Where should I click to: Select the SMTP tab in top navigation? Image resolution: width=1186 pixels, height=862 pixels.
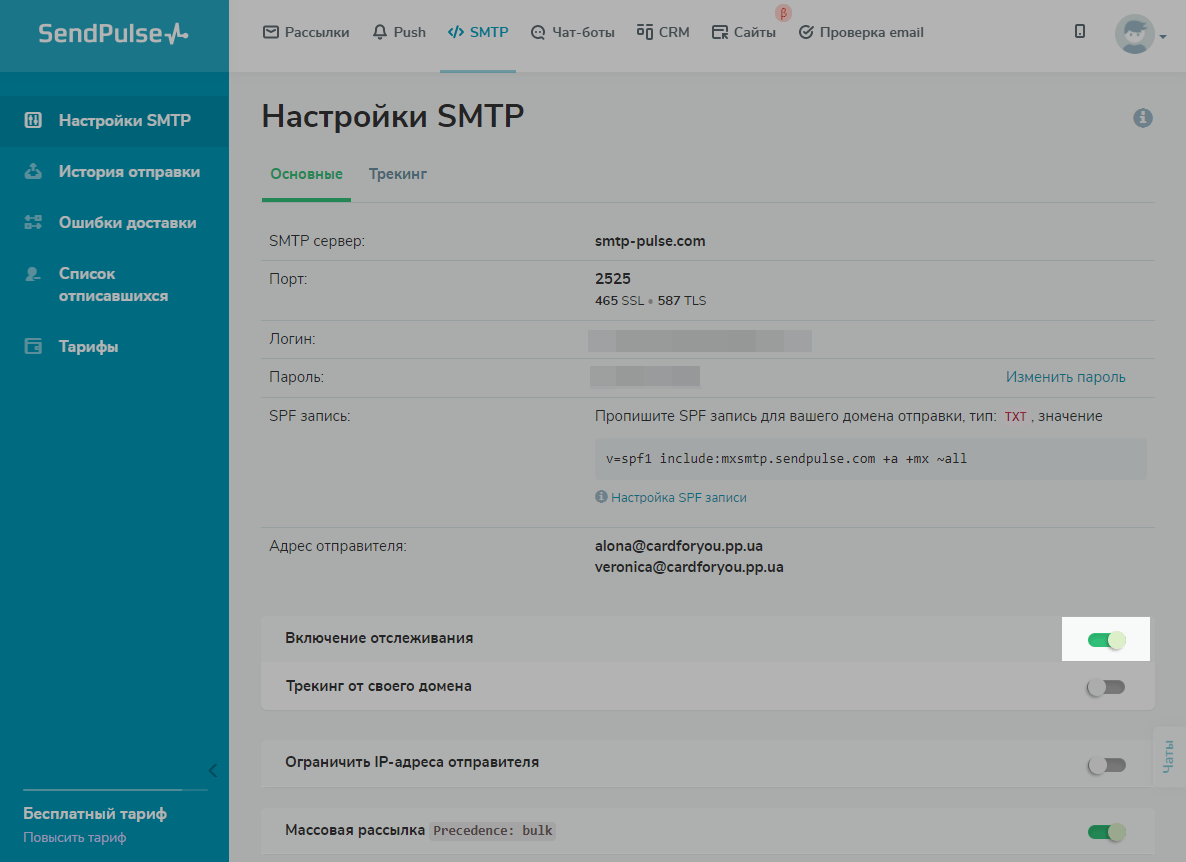[478, 31]
